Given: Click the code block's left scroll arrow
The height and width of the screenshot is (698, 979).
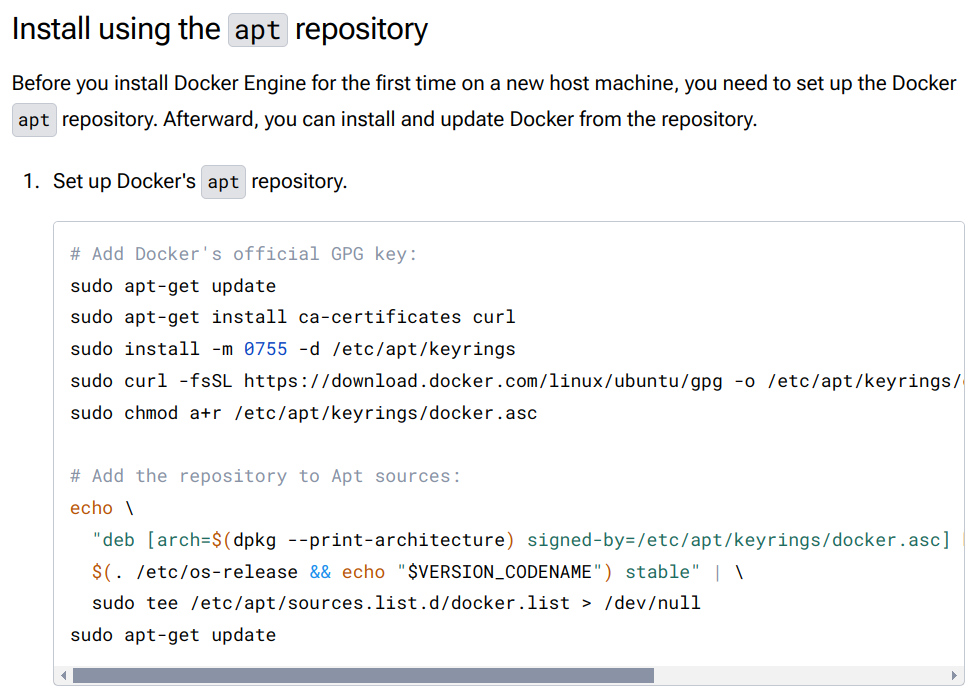Looking at the screenshot, I should (x=63, y=676).
